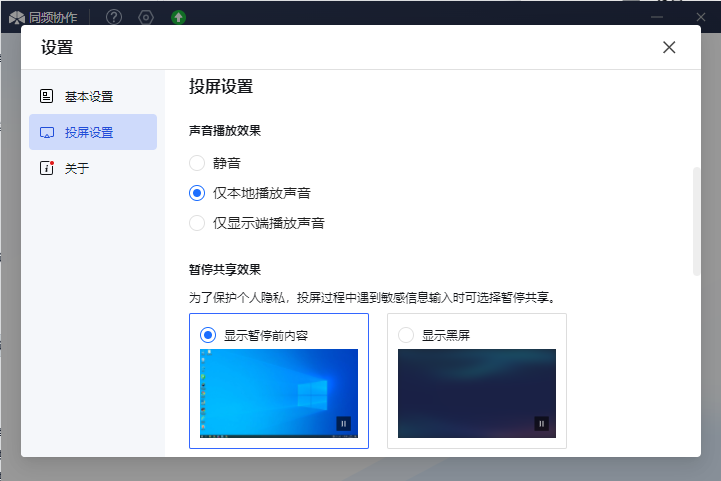Click the 声音播放效果 heading
Screen dimensions: 721x481
coord(225,131)
